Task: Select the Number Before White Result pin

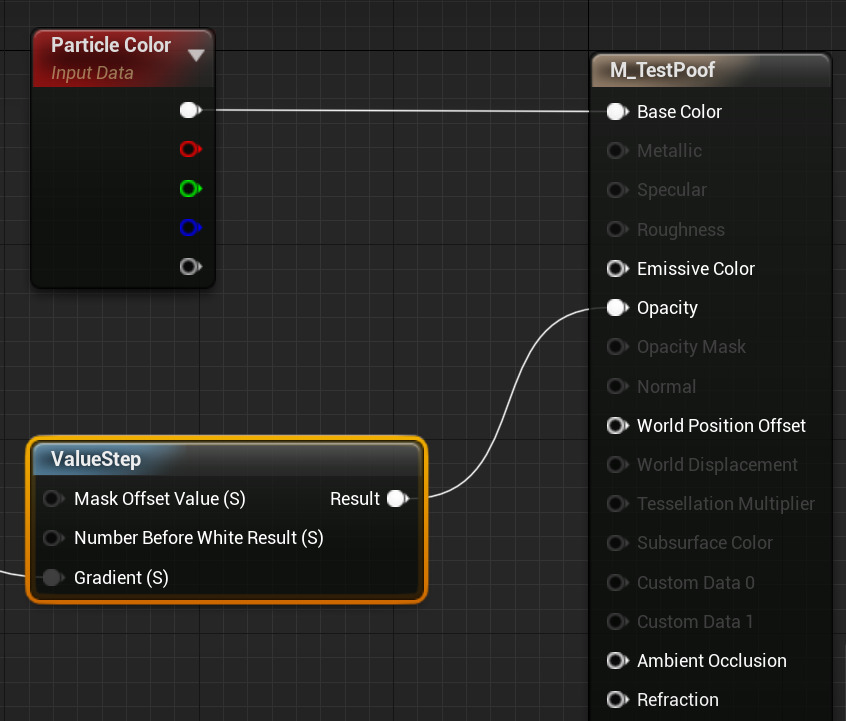Action: 53,538
